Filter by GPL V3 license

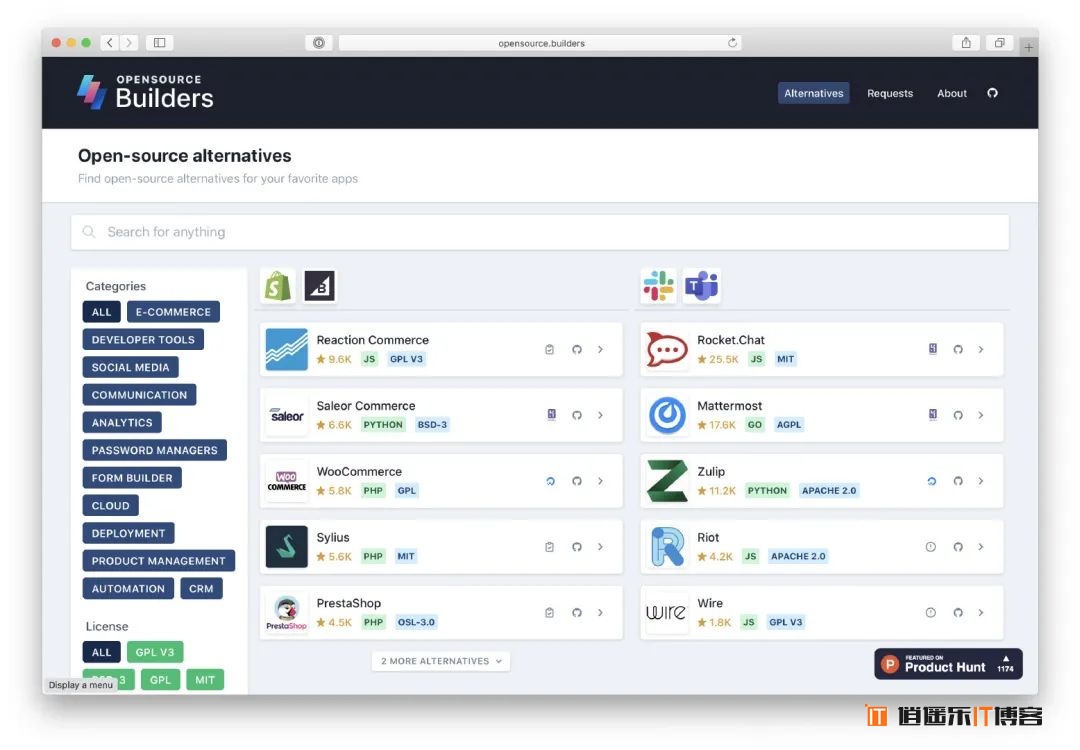[x=155, y=652]
